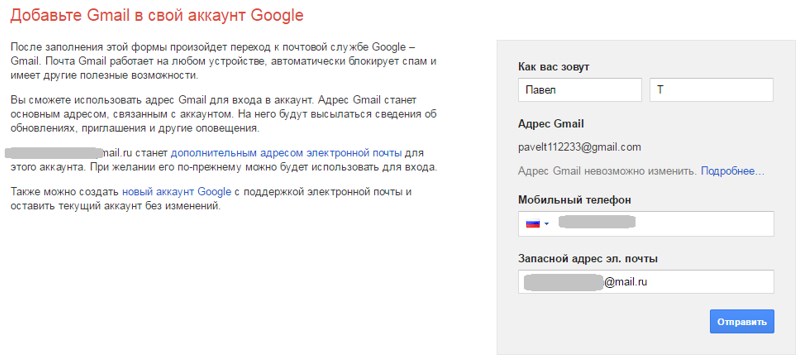The image size is (804, 363).
Task: Click the Адрес Gmail label
Action: click(x=551, y=124)
